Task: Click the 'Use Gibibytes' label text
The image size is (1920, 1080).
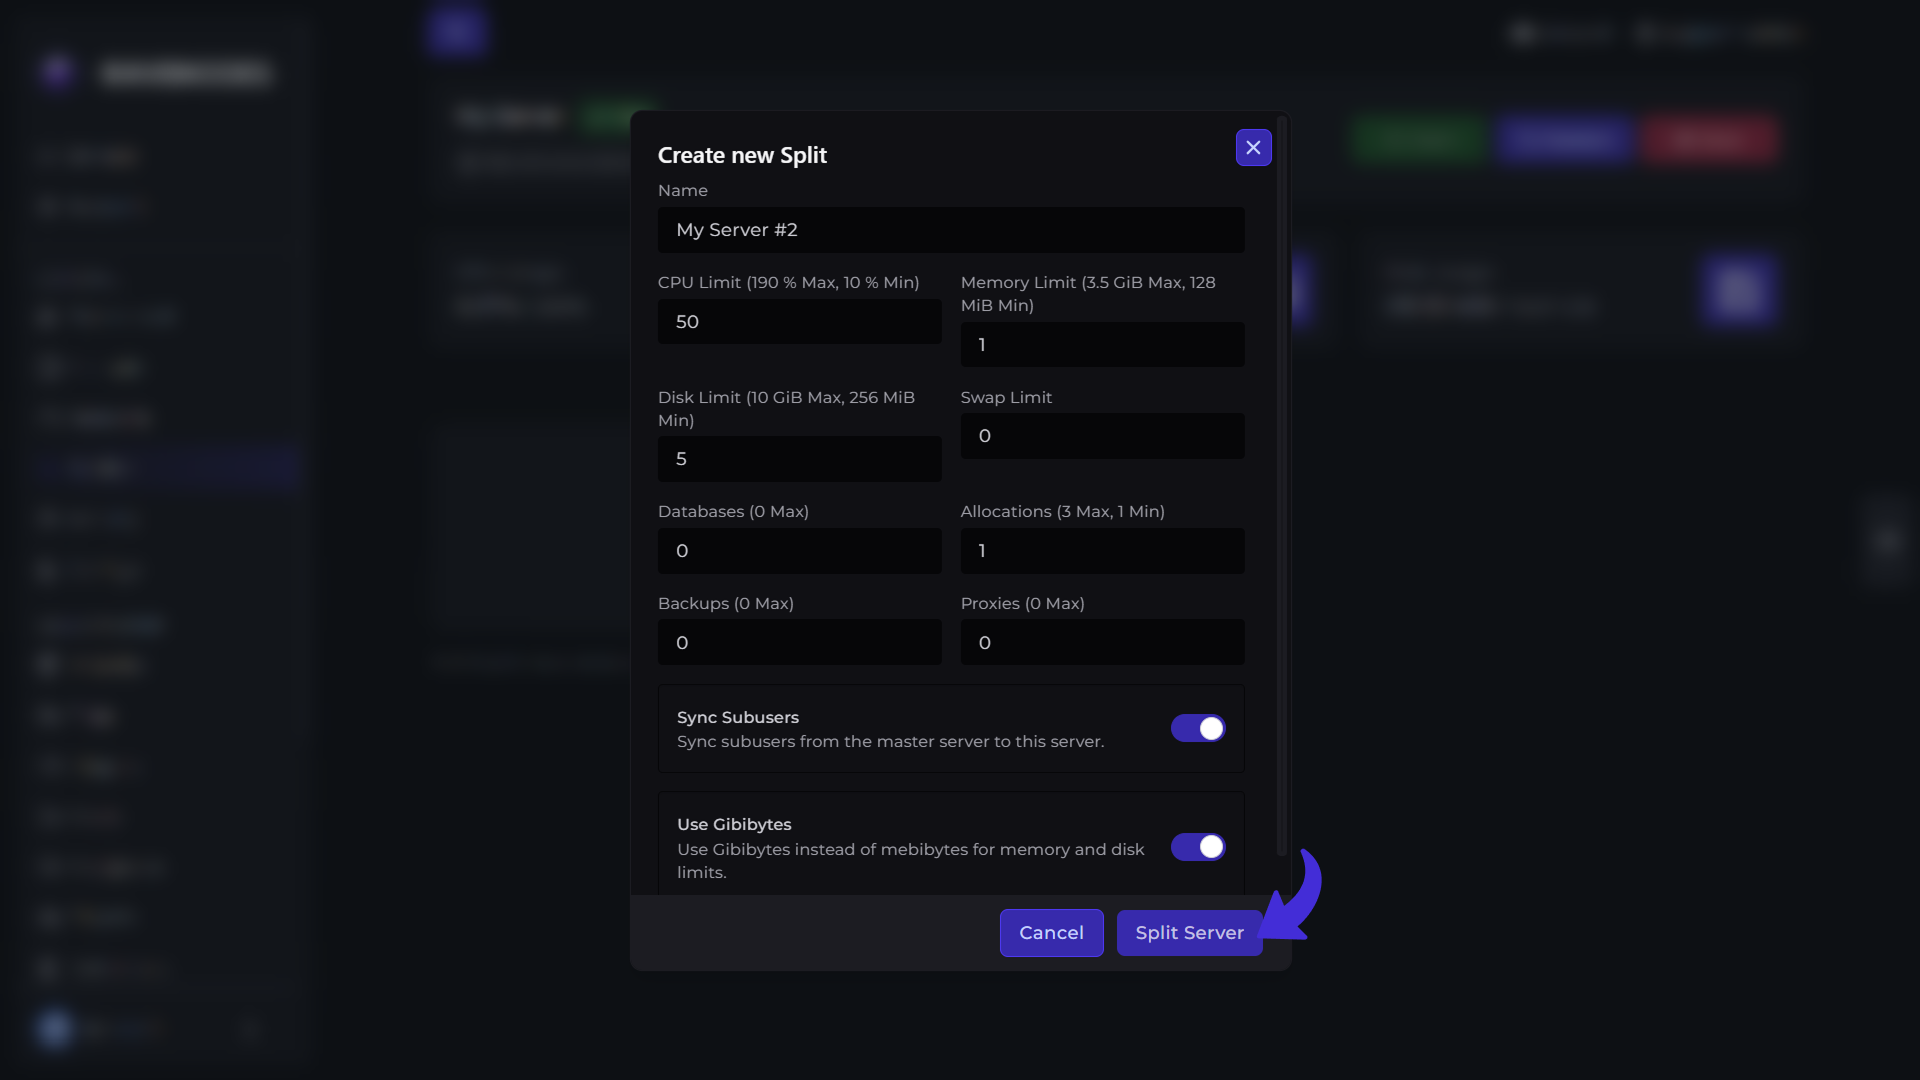Action: pos(734,824)
